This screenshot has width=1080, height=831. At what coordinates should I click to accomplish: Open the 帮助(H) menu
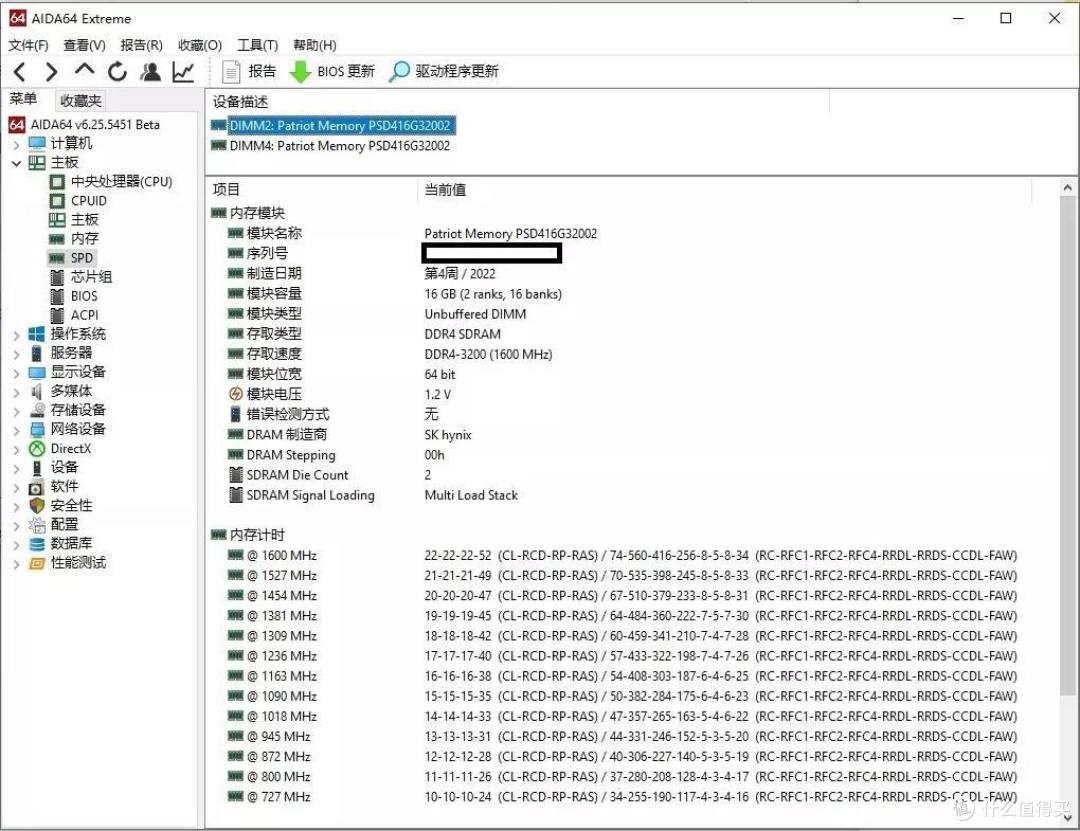pos(315,45)
